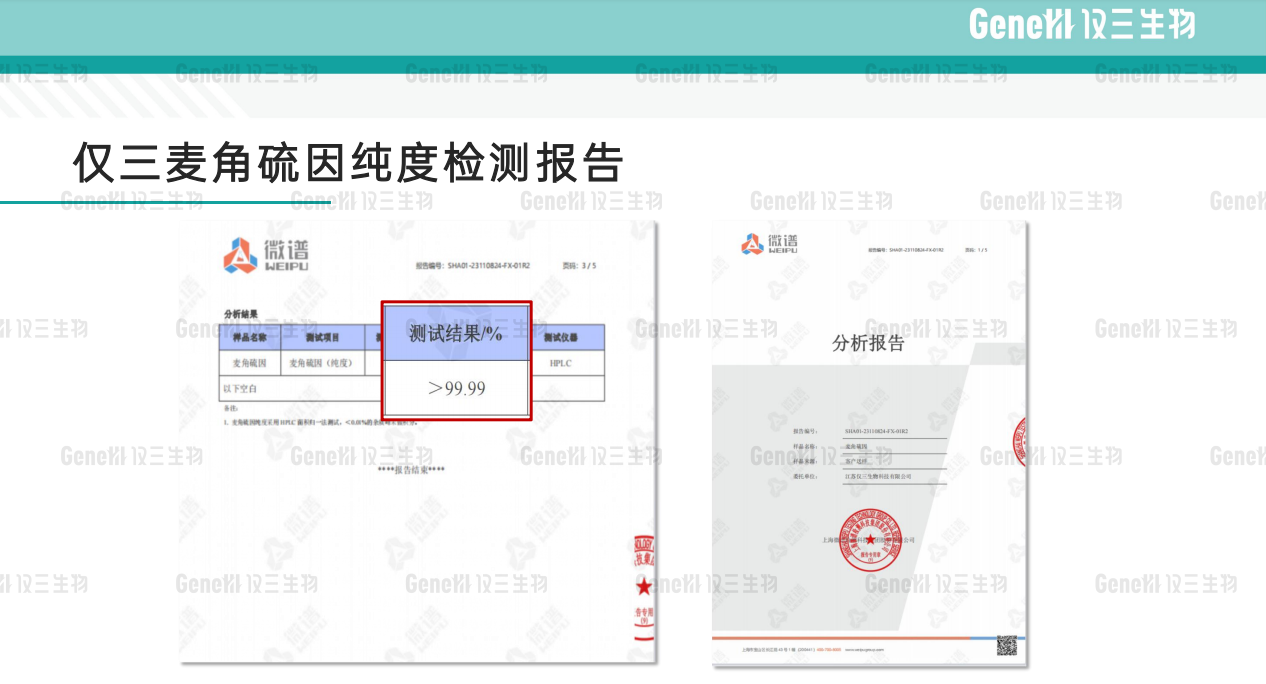Click the 测试项目 column header
Viewport: 1266px width, 684px height.
(322, 338)
